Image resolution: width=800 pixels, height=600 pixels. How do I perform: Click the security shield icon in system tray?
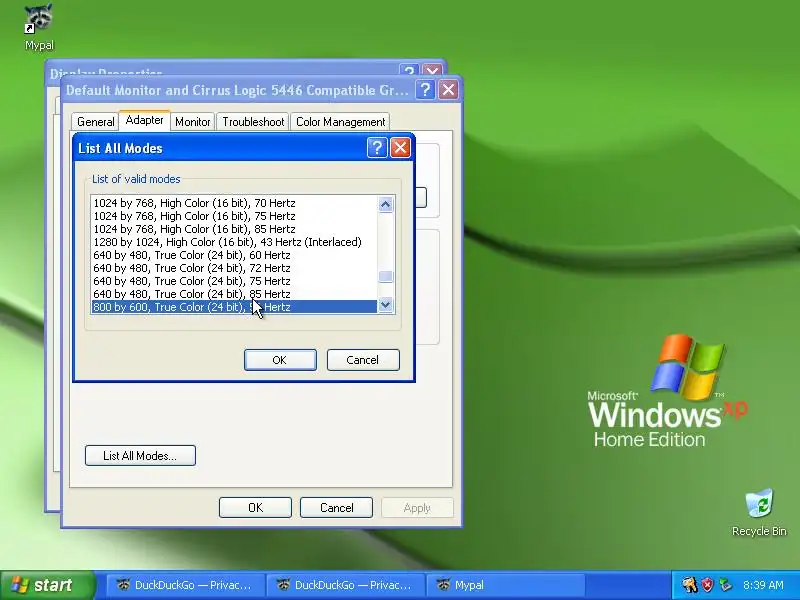coord(707,585)
